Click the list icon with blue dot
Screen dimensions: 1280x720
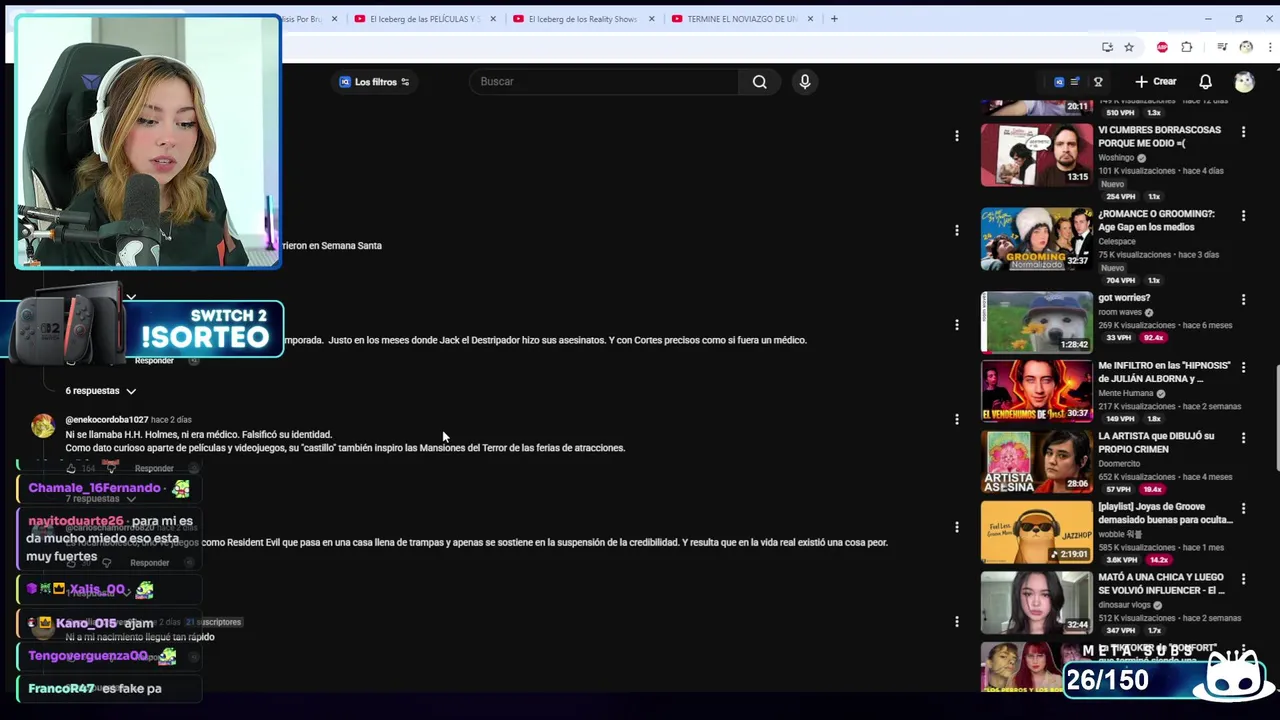pos(1076,82)
